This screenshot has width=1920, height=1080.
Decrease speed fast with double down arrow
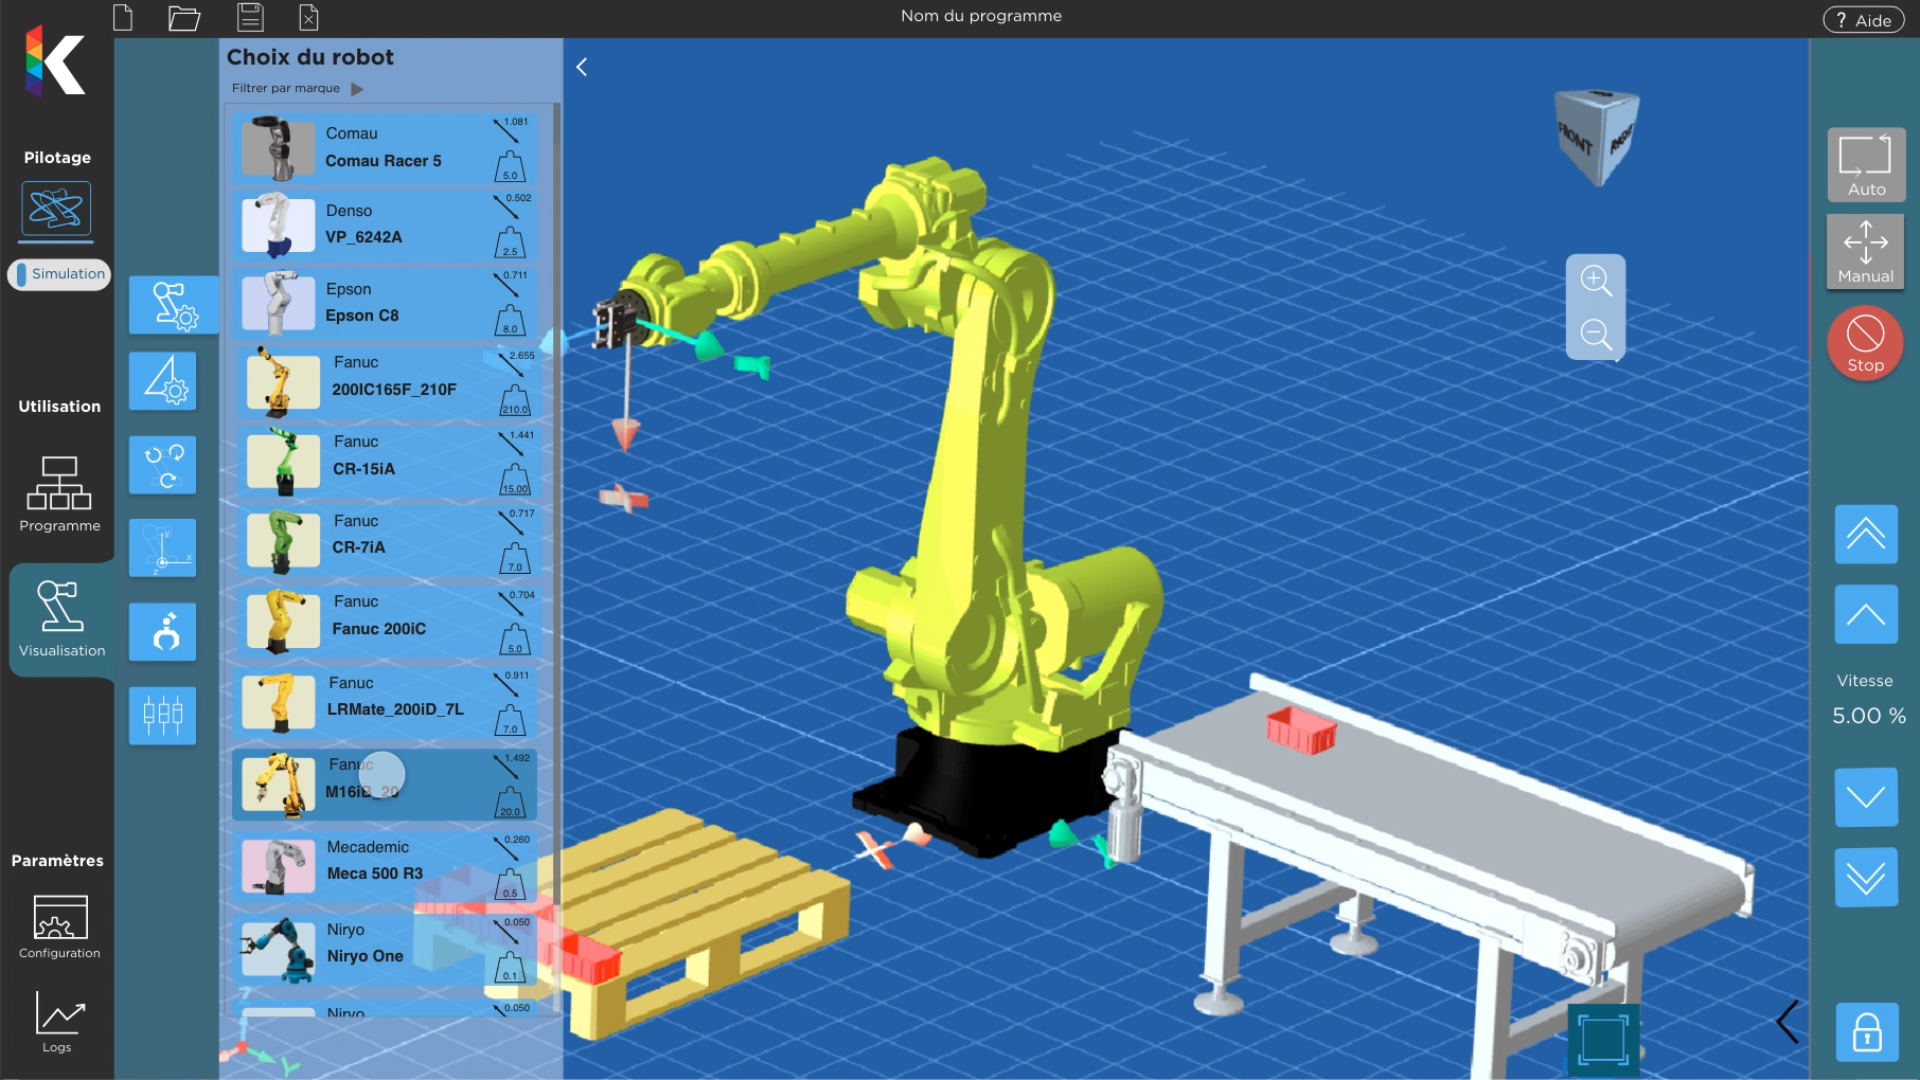tap(1866, 877)
